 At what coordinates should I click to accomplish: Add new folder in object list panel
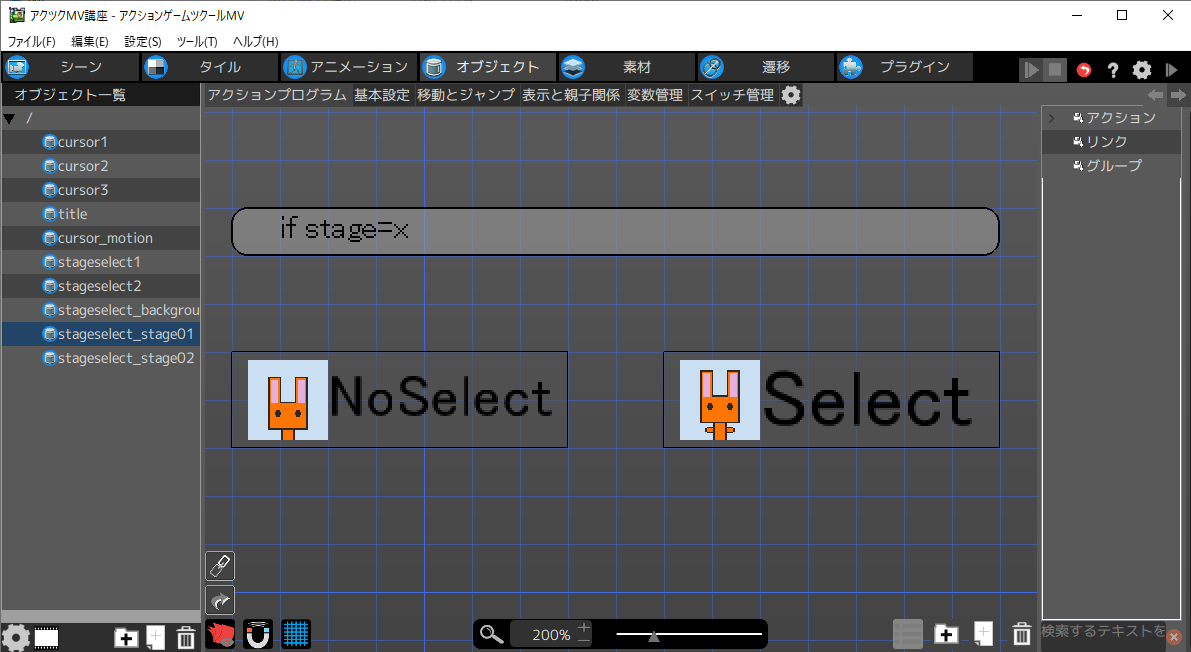(x=126, y=637)
